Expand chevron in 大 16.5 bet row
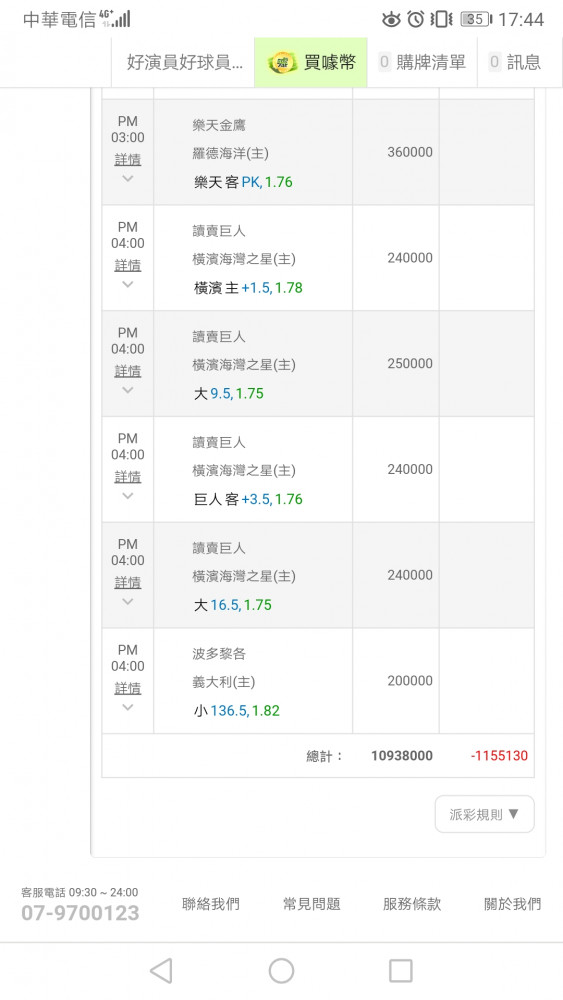The width and height of the screenshot is (563, 1000). coord(128,601)
